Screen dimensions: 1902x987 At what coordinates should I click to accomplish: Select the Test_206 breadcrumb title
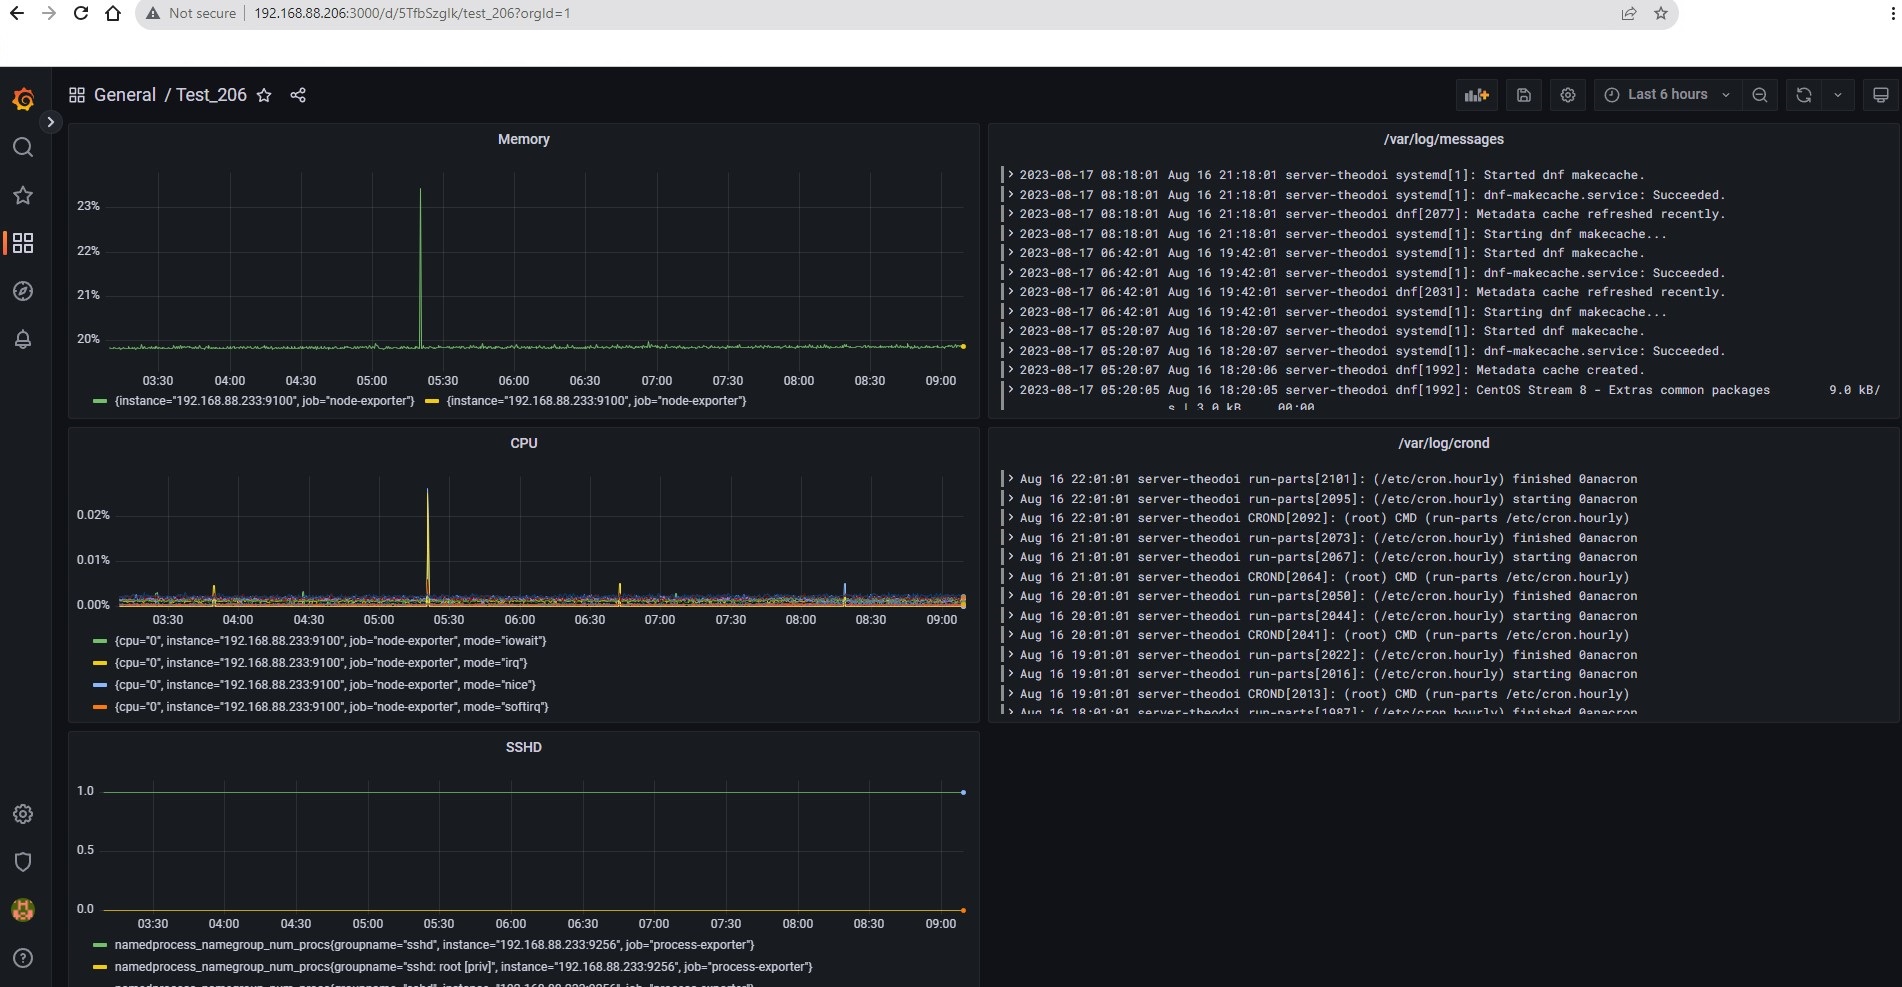pos(210,95)
